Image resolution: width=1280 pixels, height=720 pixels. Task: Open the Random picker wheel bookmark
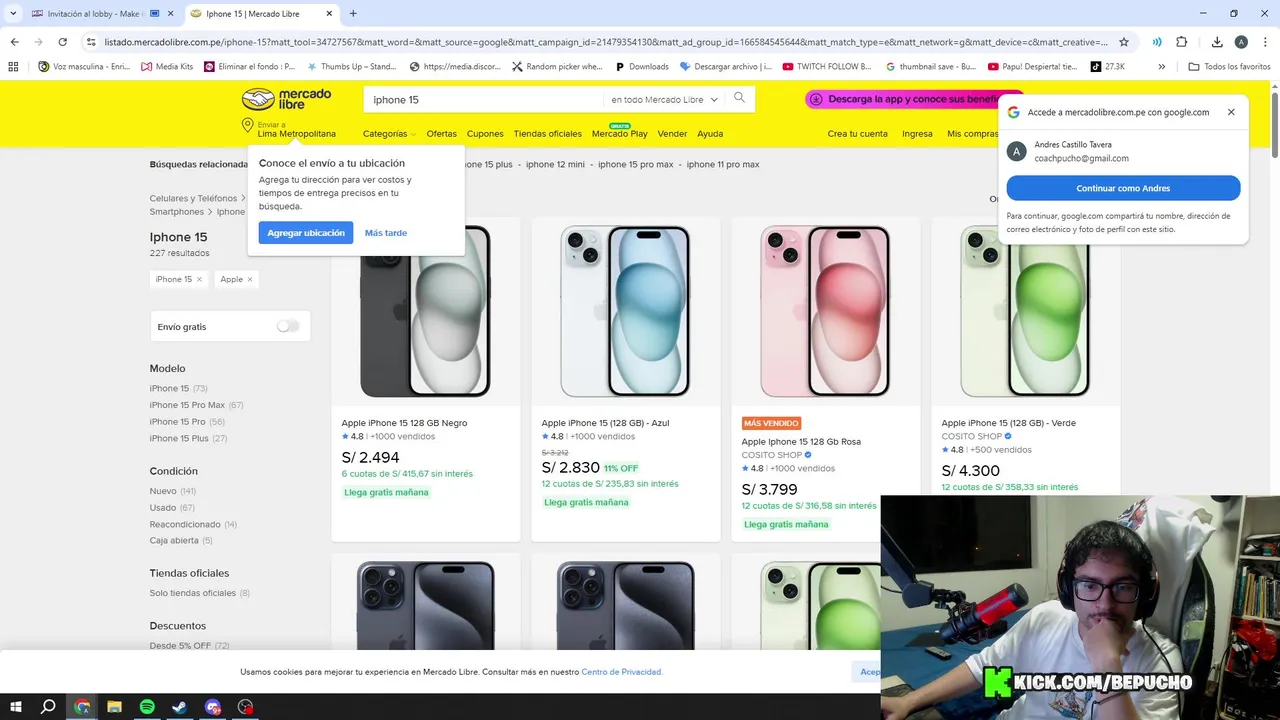[x=557, y=67]
